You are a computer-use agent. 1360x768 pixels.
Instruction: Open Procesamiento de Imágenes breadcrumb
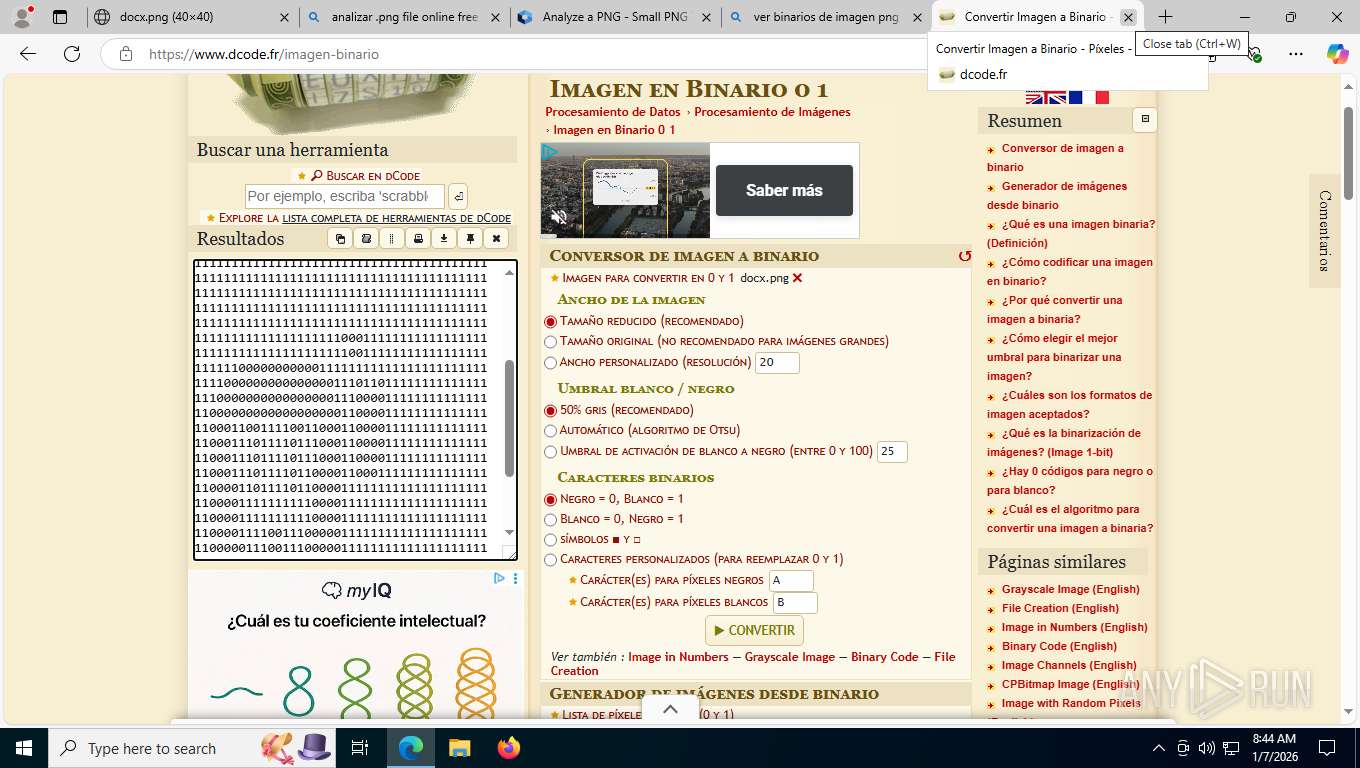pos(772,112)
